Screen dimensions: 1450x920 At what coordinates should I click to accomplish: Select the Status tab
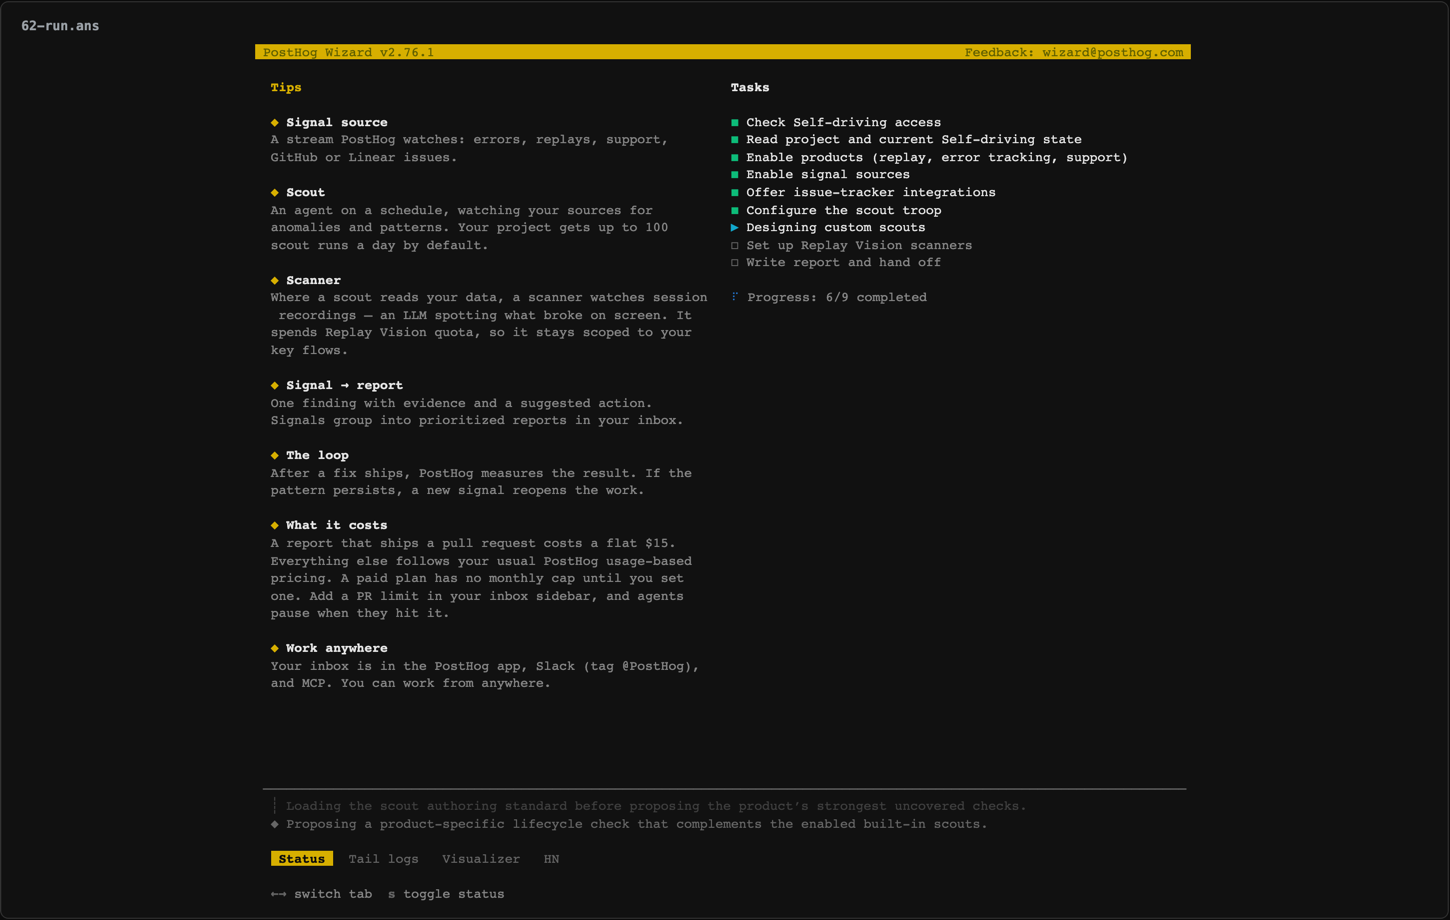click(x=302, y=859)
